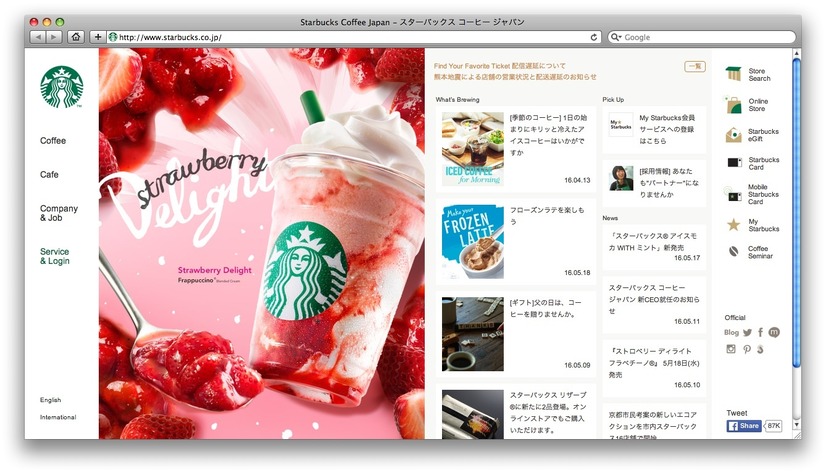This screenshot has width=826, height=473.
Task: Open the International link
Action: pos(58,417)
